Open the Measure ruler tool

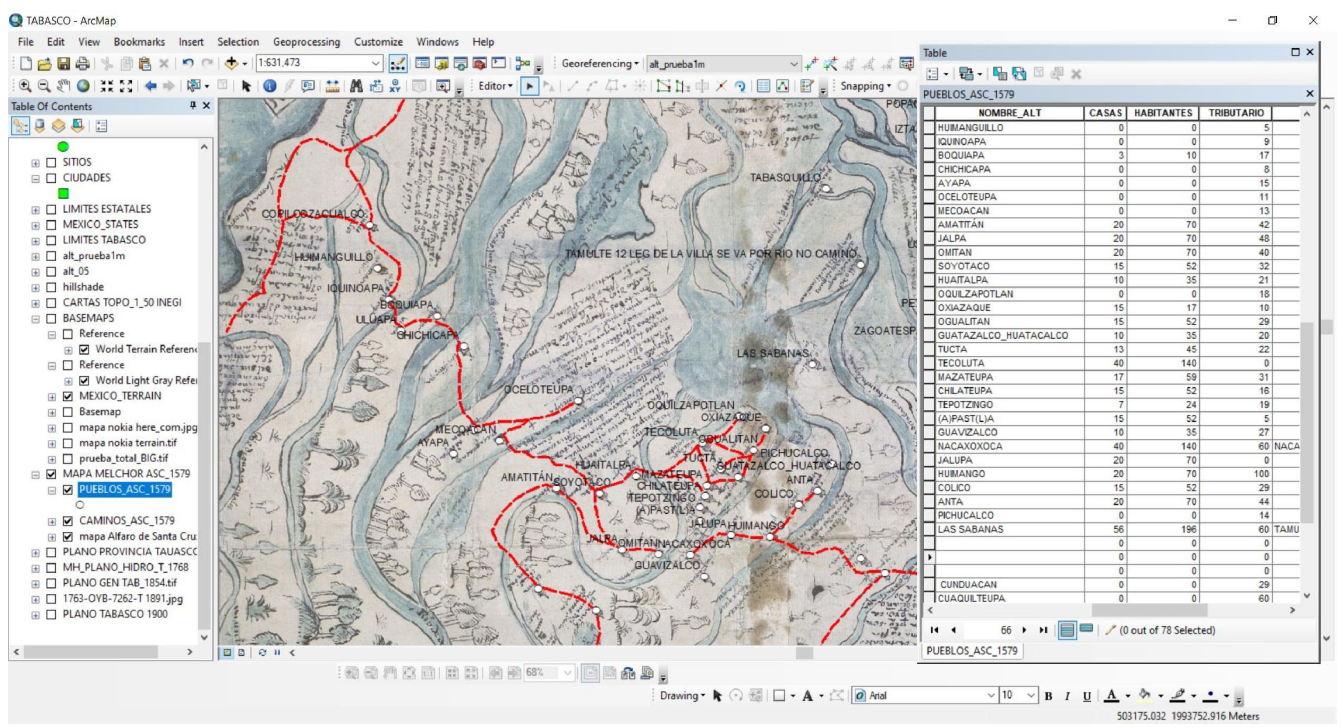point(333,86)
